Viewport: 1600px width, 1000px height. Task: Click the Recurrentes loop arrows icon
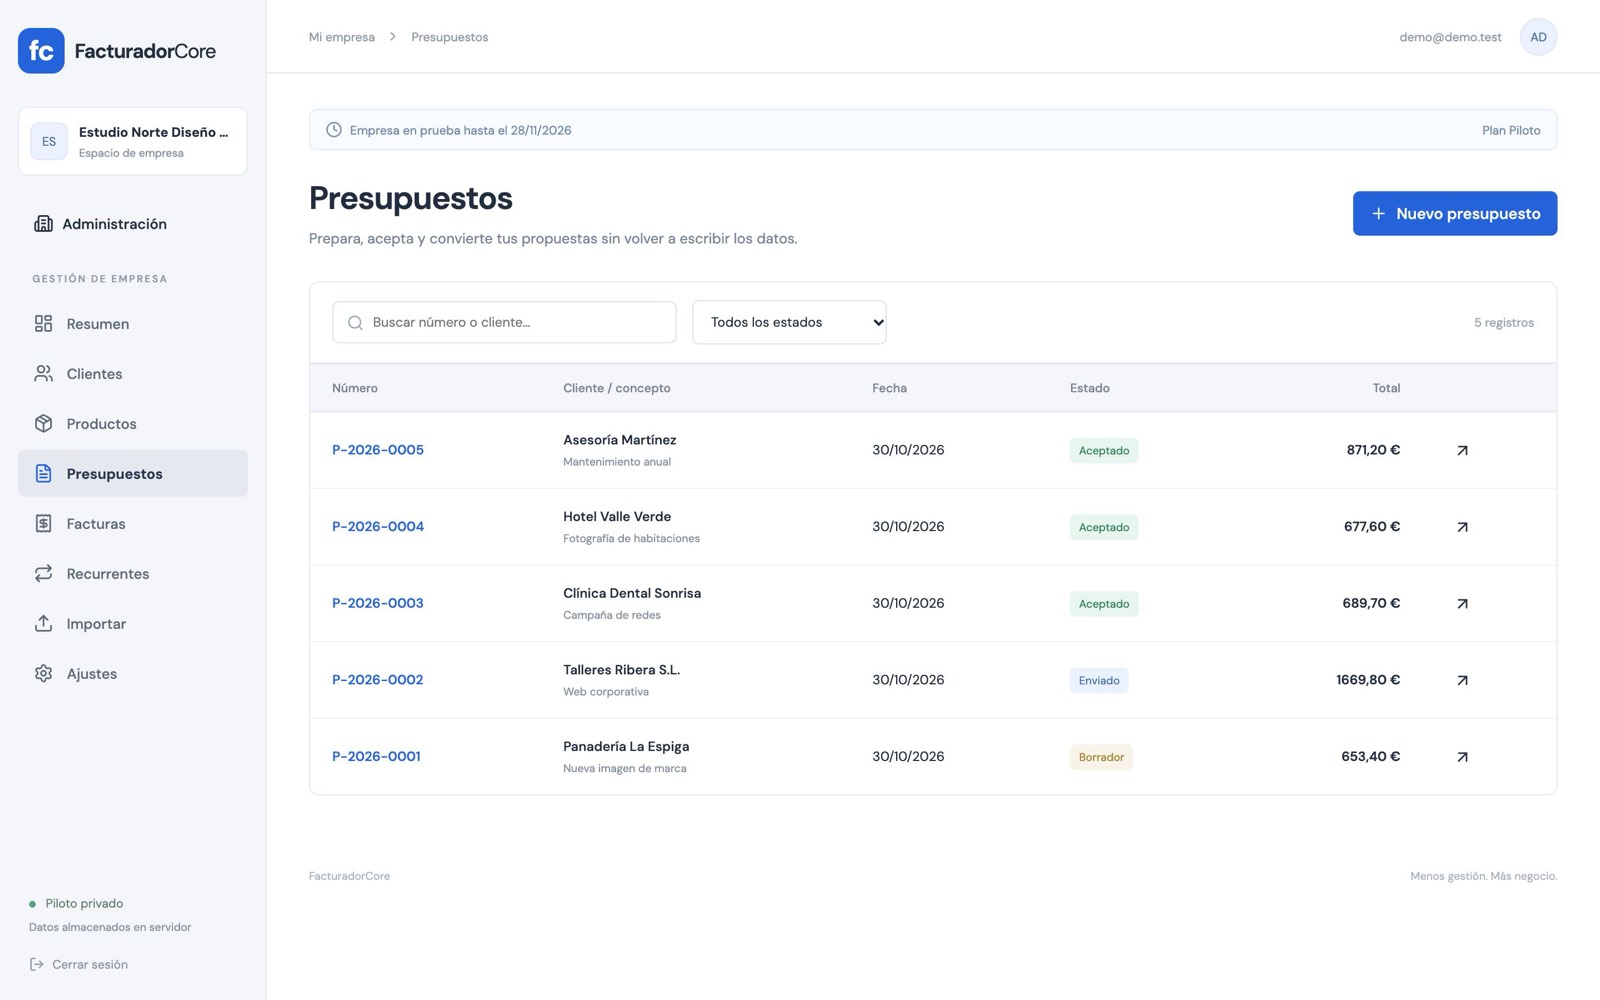click(x=43, y=574)
